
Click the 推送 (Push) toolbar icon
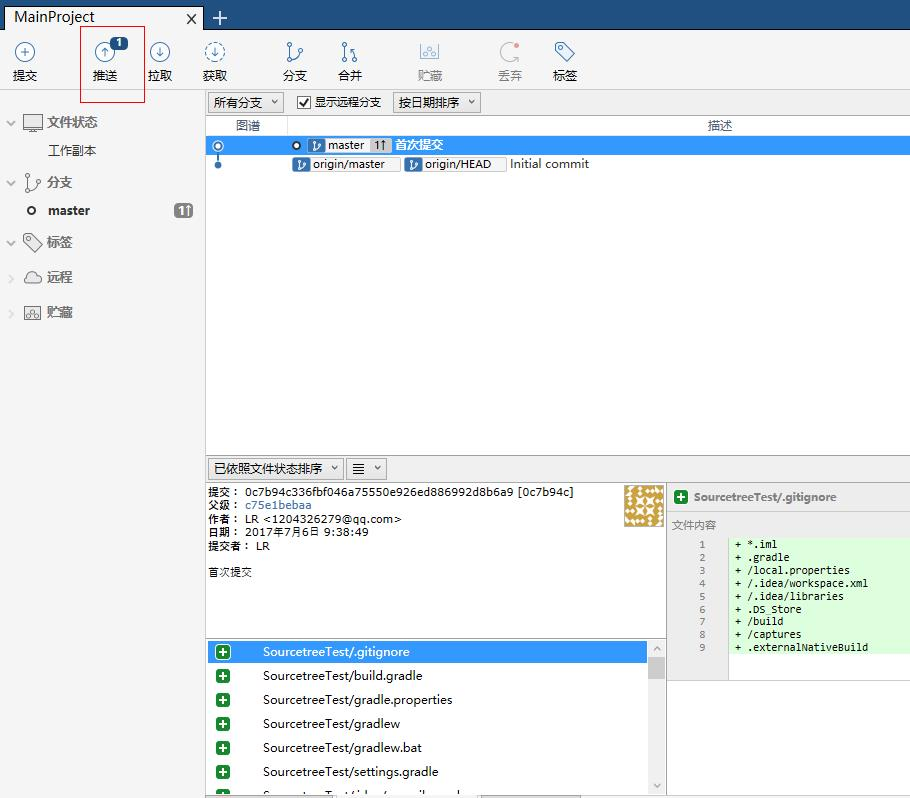tap(105, 52)
